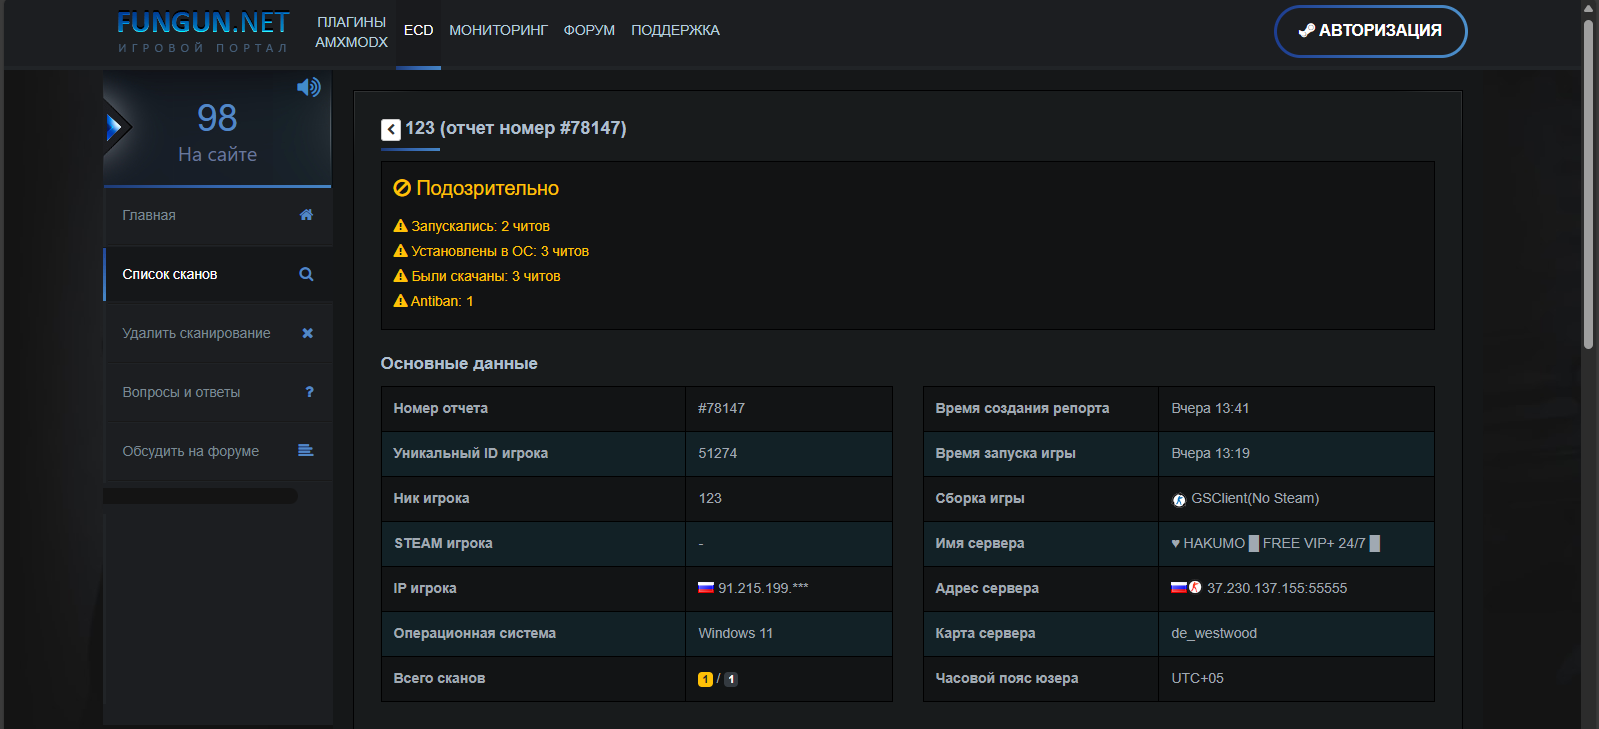The image size is (1599, 729).
Task: Click the X icon for delete scan
Action: click(307, 333)
